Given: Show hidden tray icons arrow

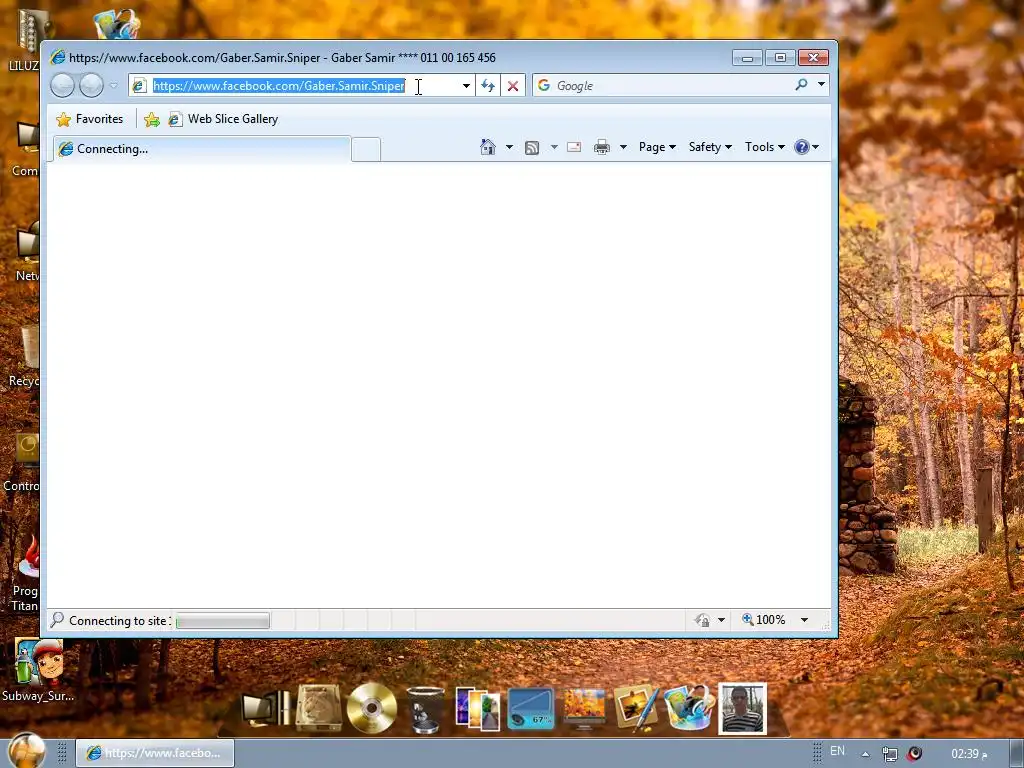Looking at the screenshot, I should [865, 754].
